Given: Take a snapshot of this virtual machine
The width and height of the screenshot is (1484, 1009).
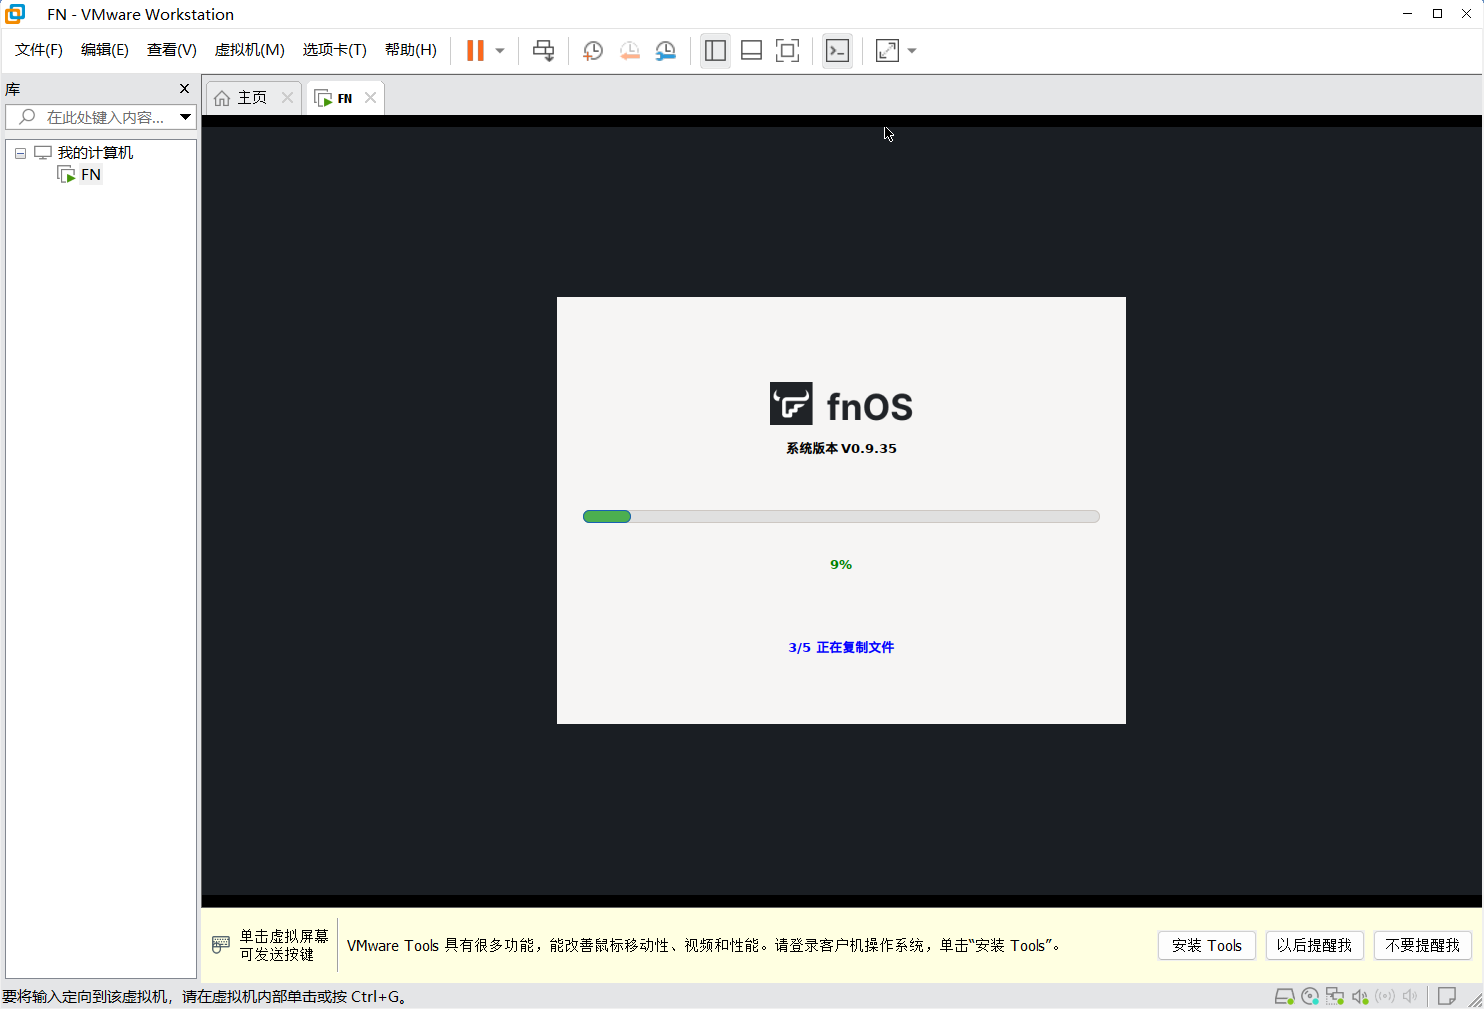Looking at the screenshot, I should 592,51.
